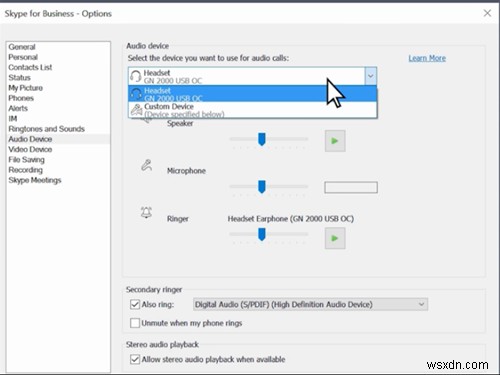Image resolution: width=500 pixels, height=375 pixels.
Task: Open Contacts List settings
Action: coord(30,67)
